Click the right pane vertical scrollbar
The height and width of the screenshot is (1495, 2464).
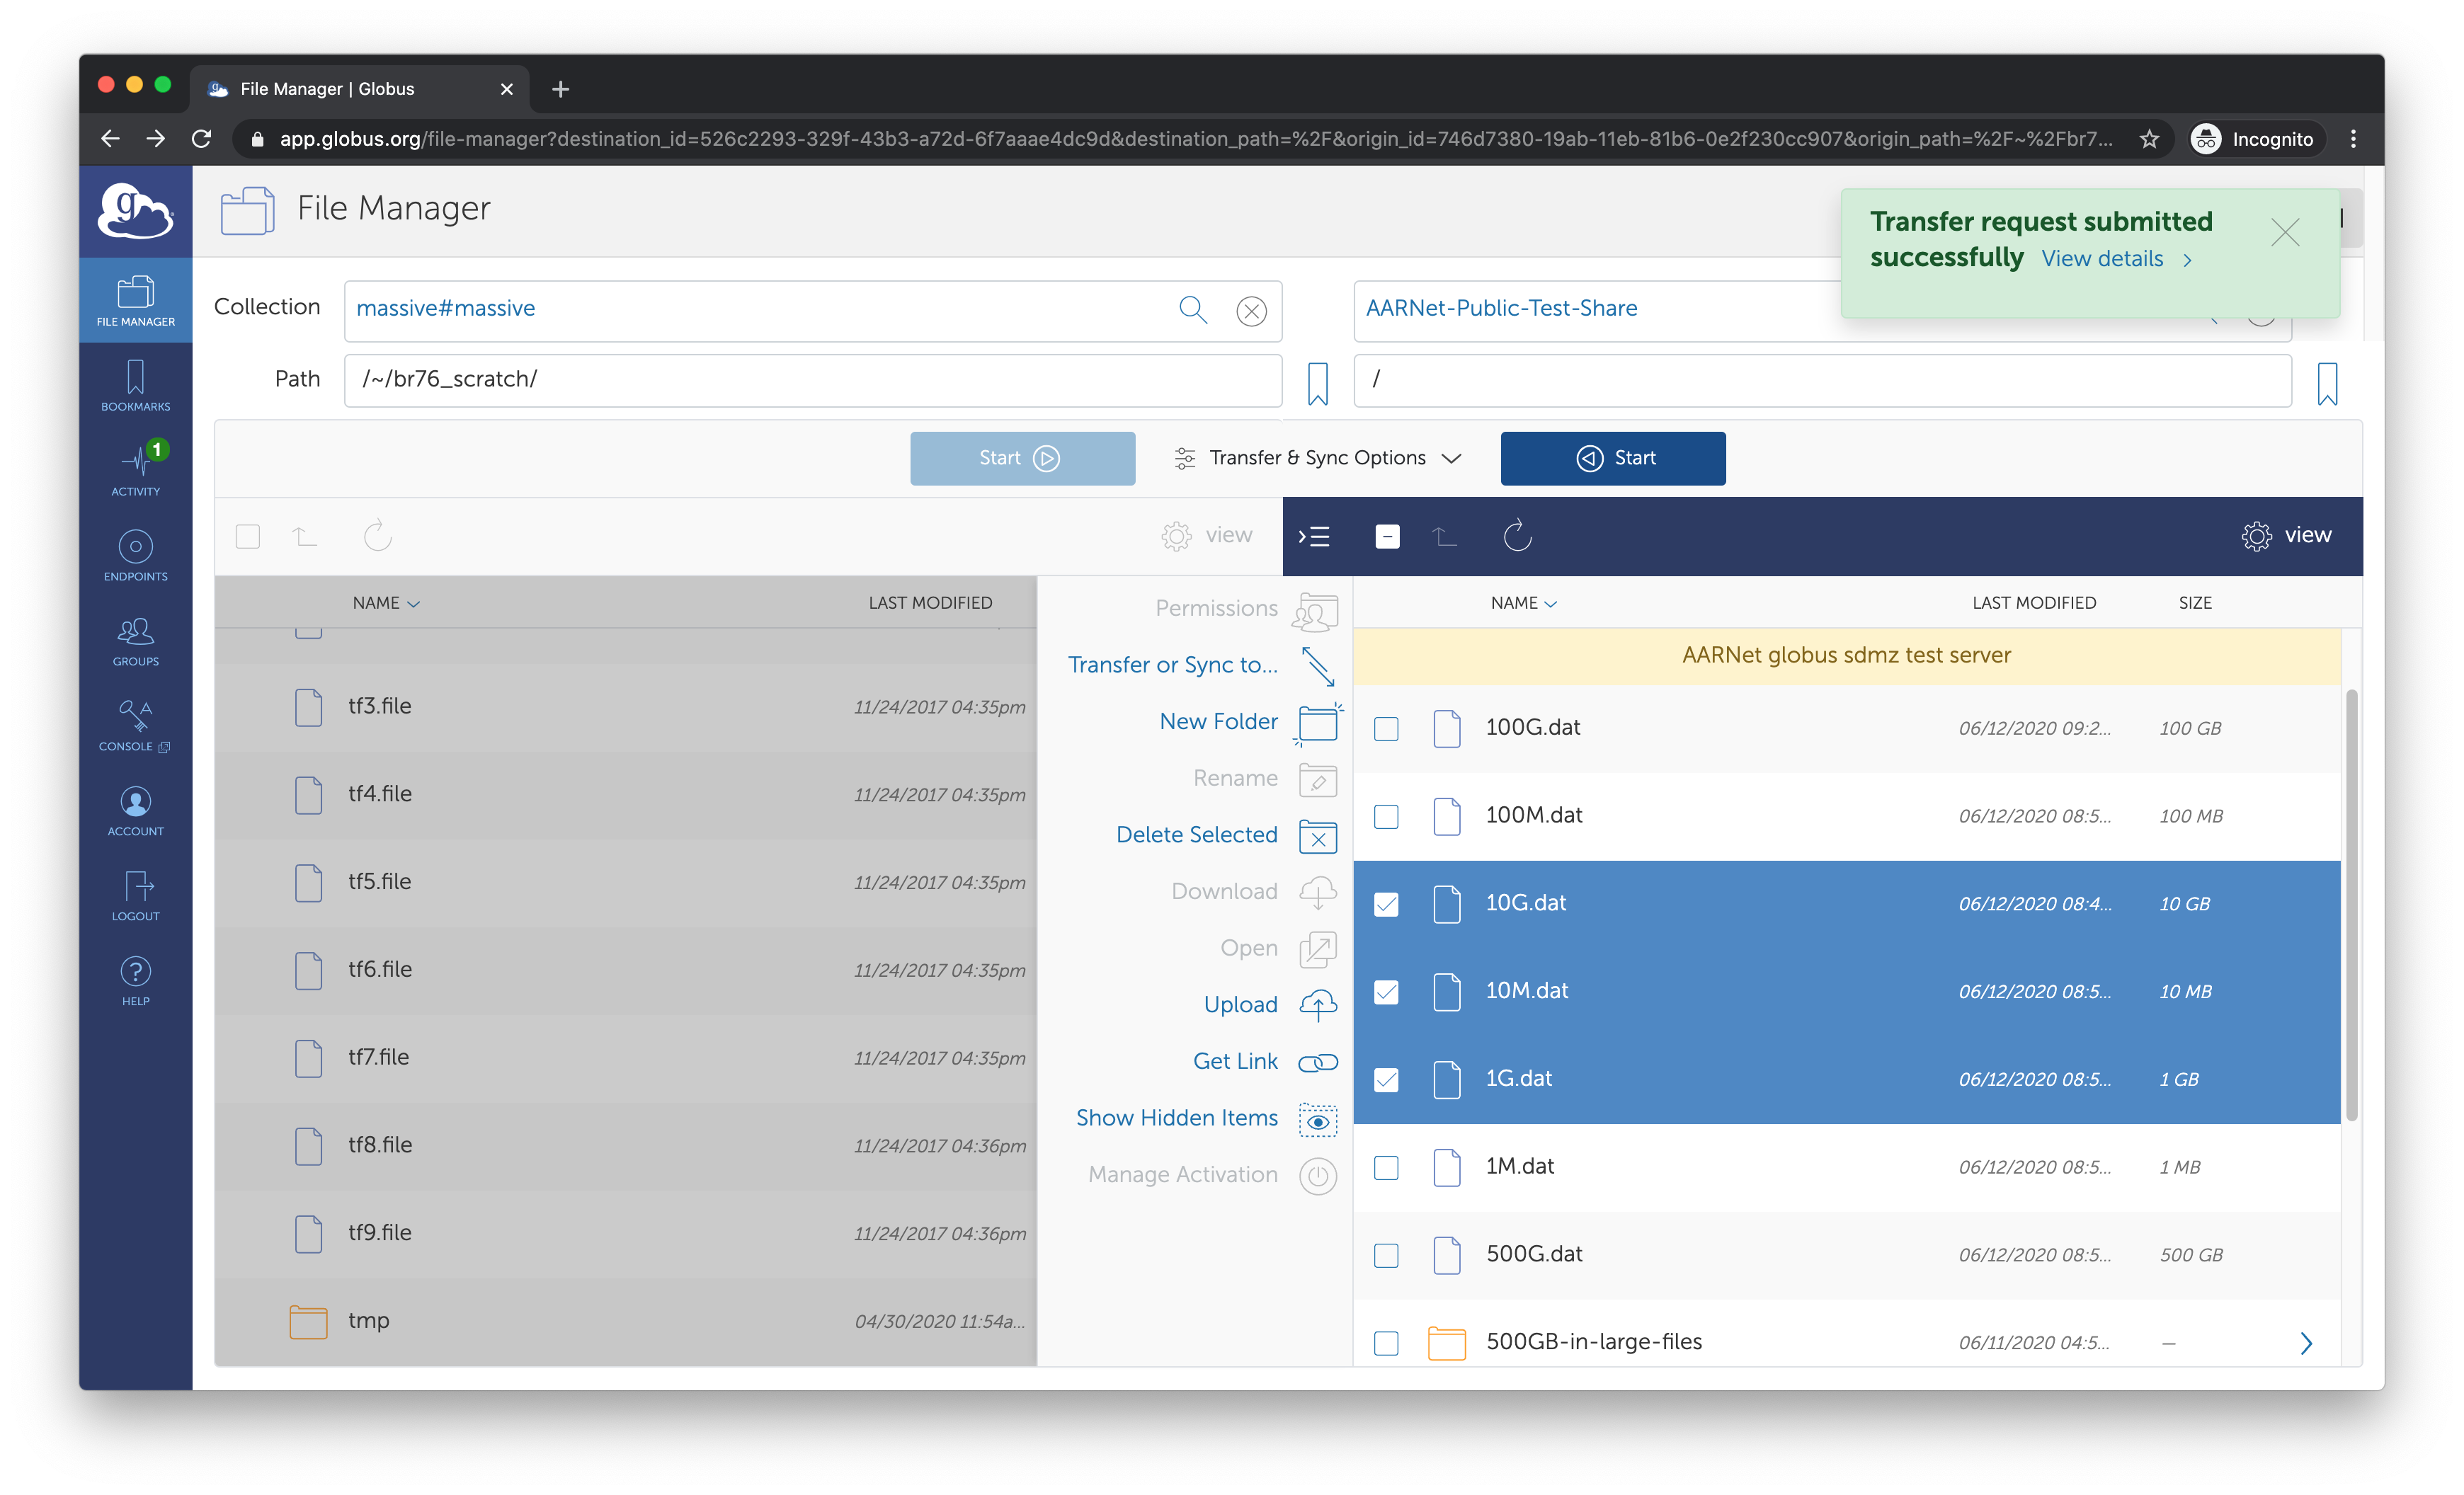(2351, 905)
